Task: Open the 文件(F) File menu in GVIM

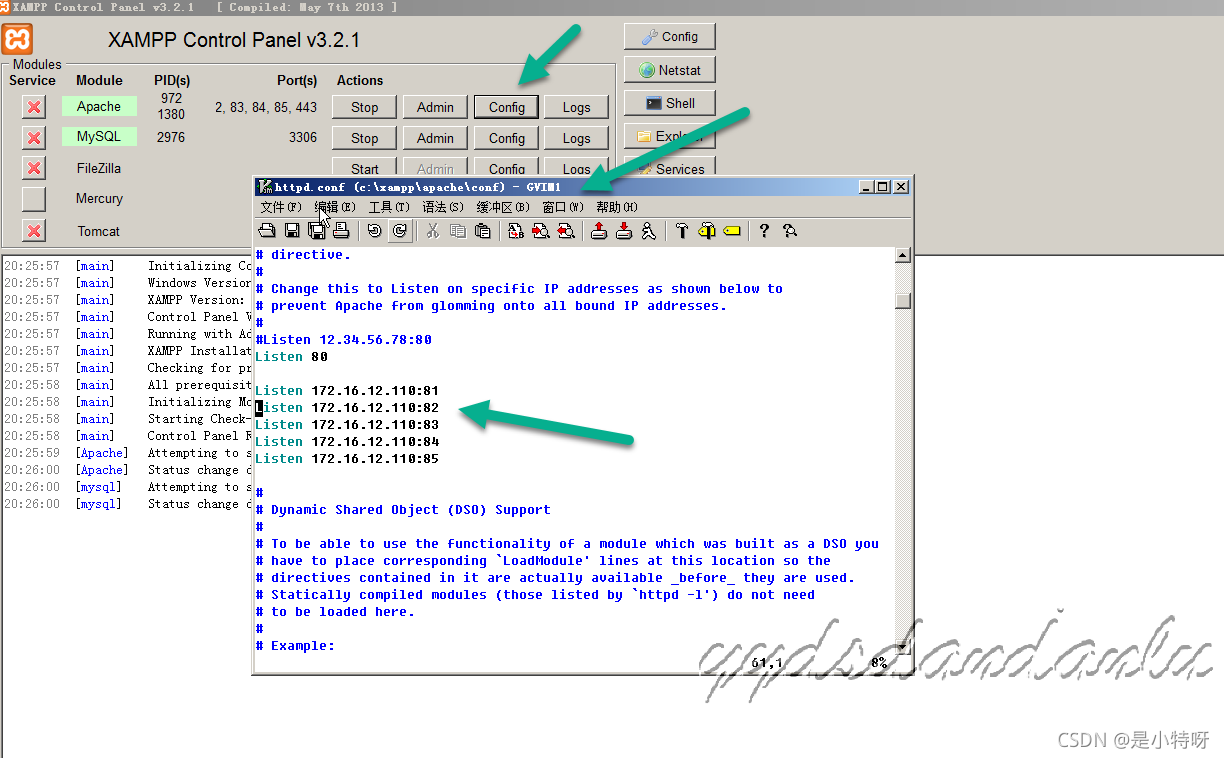Action: [x=280, y=207]
